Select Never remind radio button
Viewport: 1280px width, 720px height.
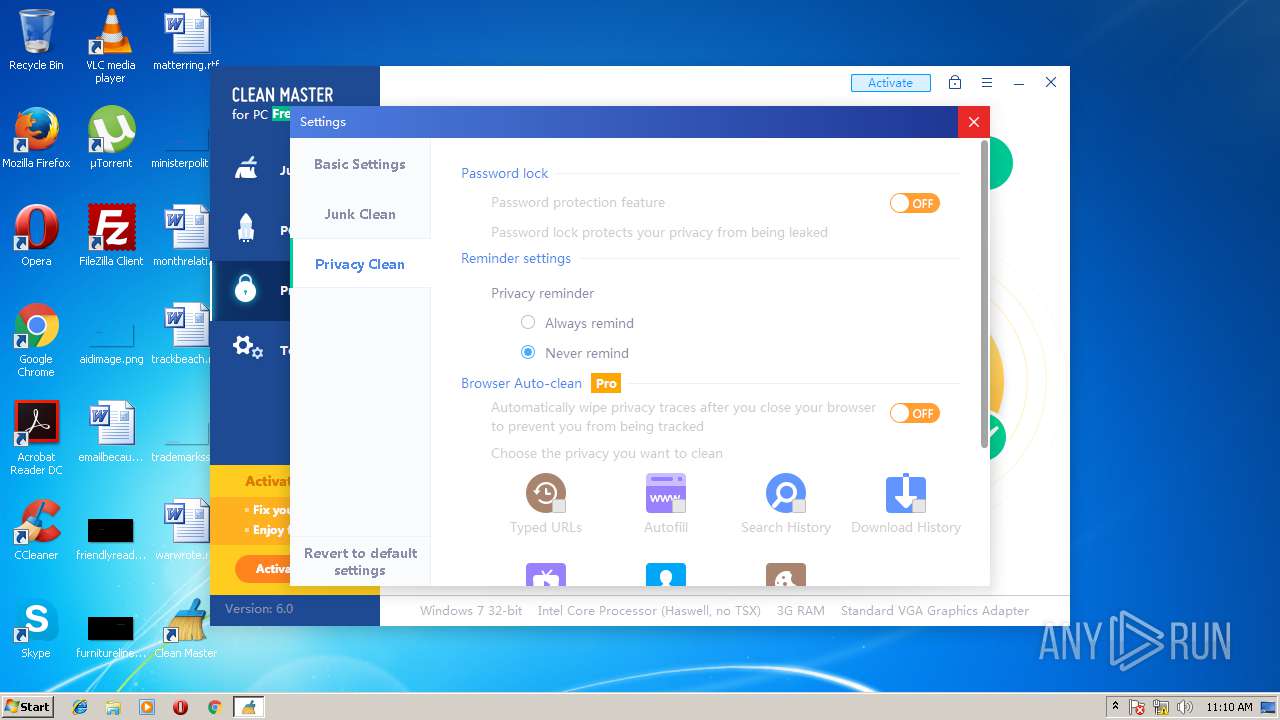[528, 353]
